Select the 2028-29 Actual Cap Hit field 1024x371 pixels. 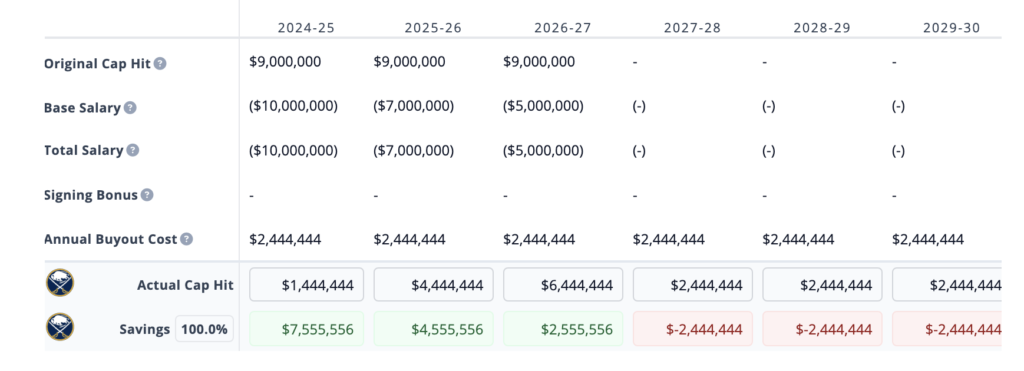coord(822,285)
